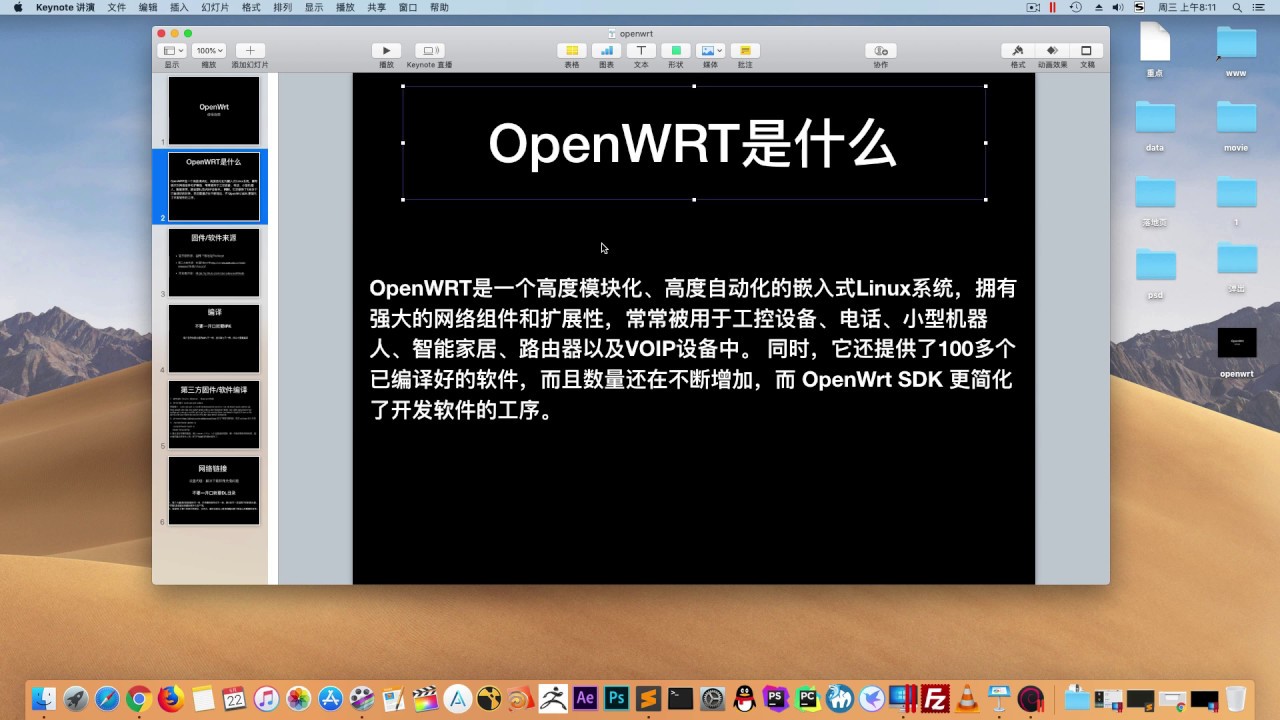The image size is (1280, 720).
Task: Insert a chart from the toolbar
Action: [606, 51]
